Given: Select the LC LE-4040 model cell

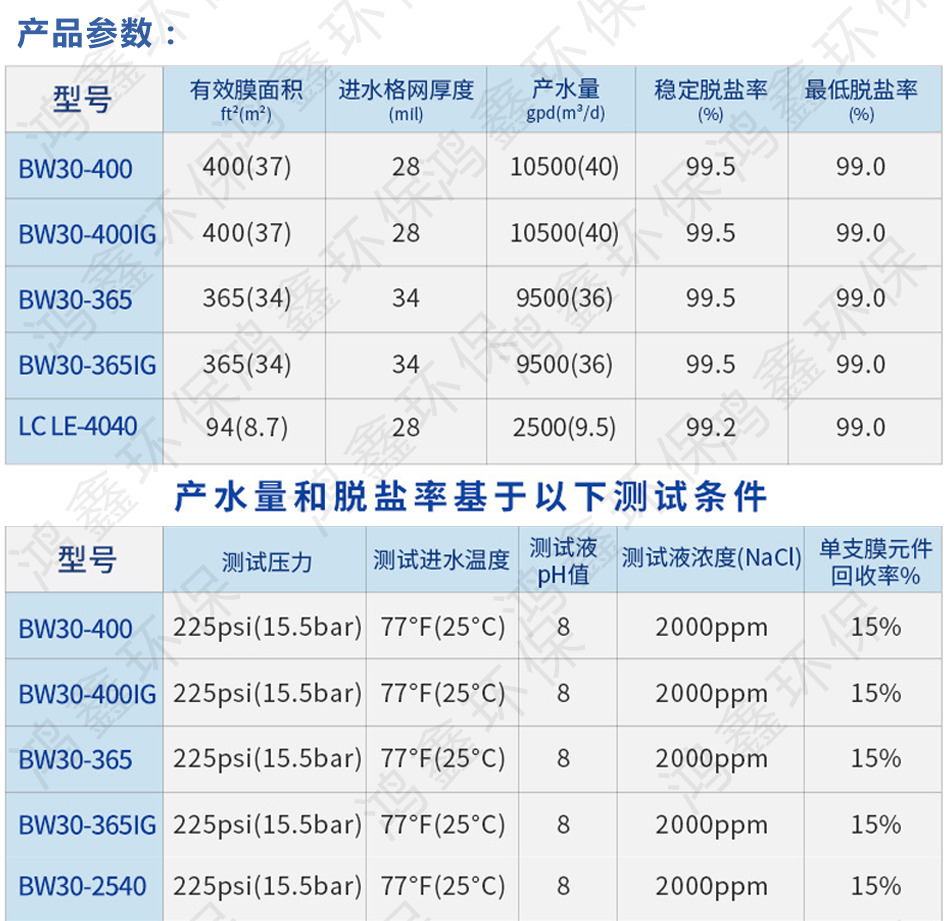Looking at the screenshot, I should [78, 427].
